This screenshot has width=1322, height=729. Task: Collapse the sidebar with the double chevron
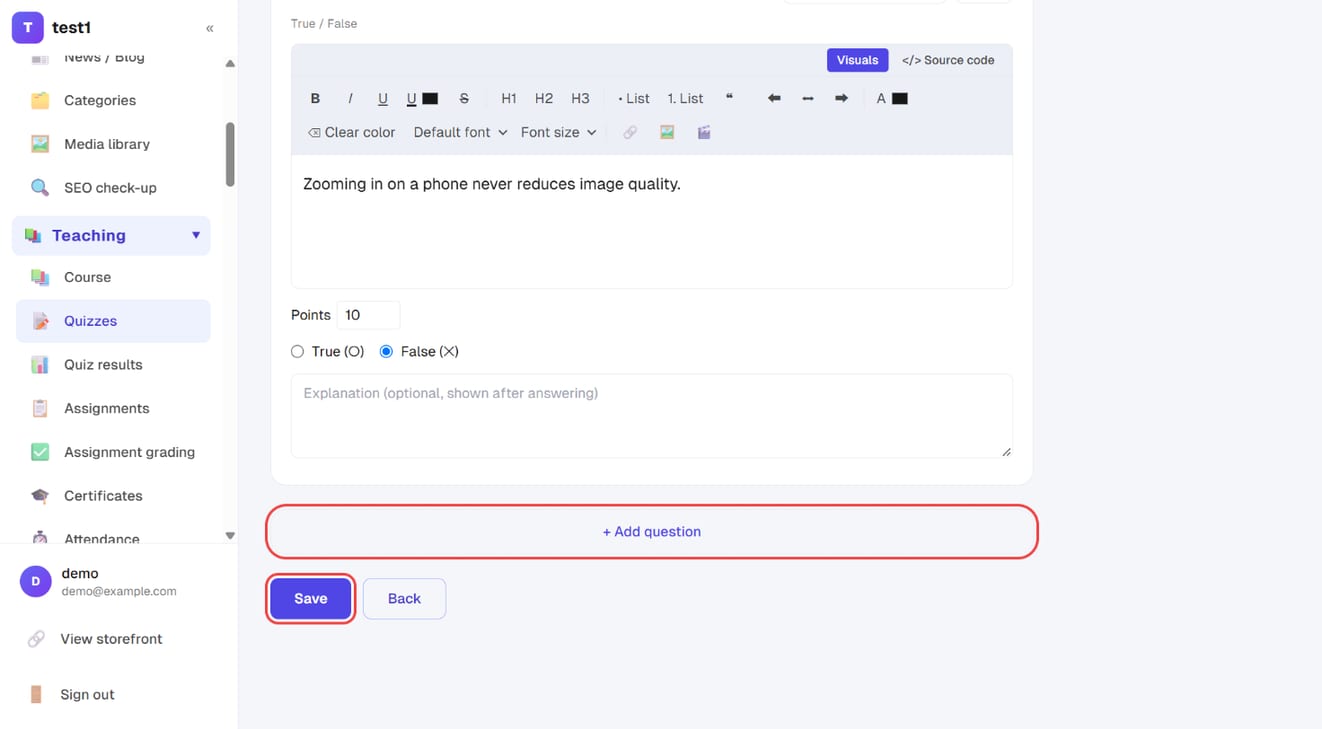click(x=210, y=28)
